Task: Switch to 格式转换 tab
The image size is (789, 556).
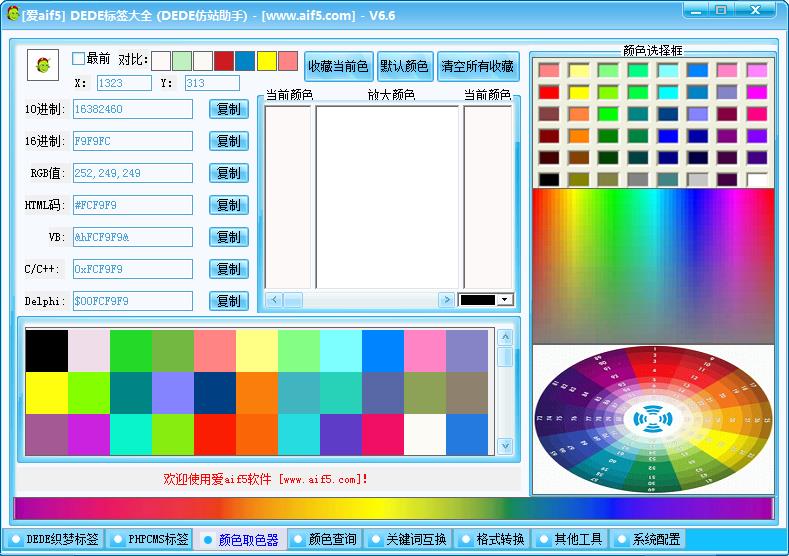Action: pos(492,539)
